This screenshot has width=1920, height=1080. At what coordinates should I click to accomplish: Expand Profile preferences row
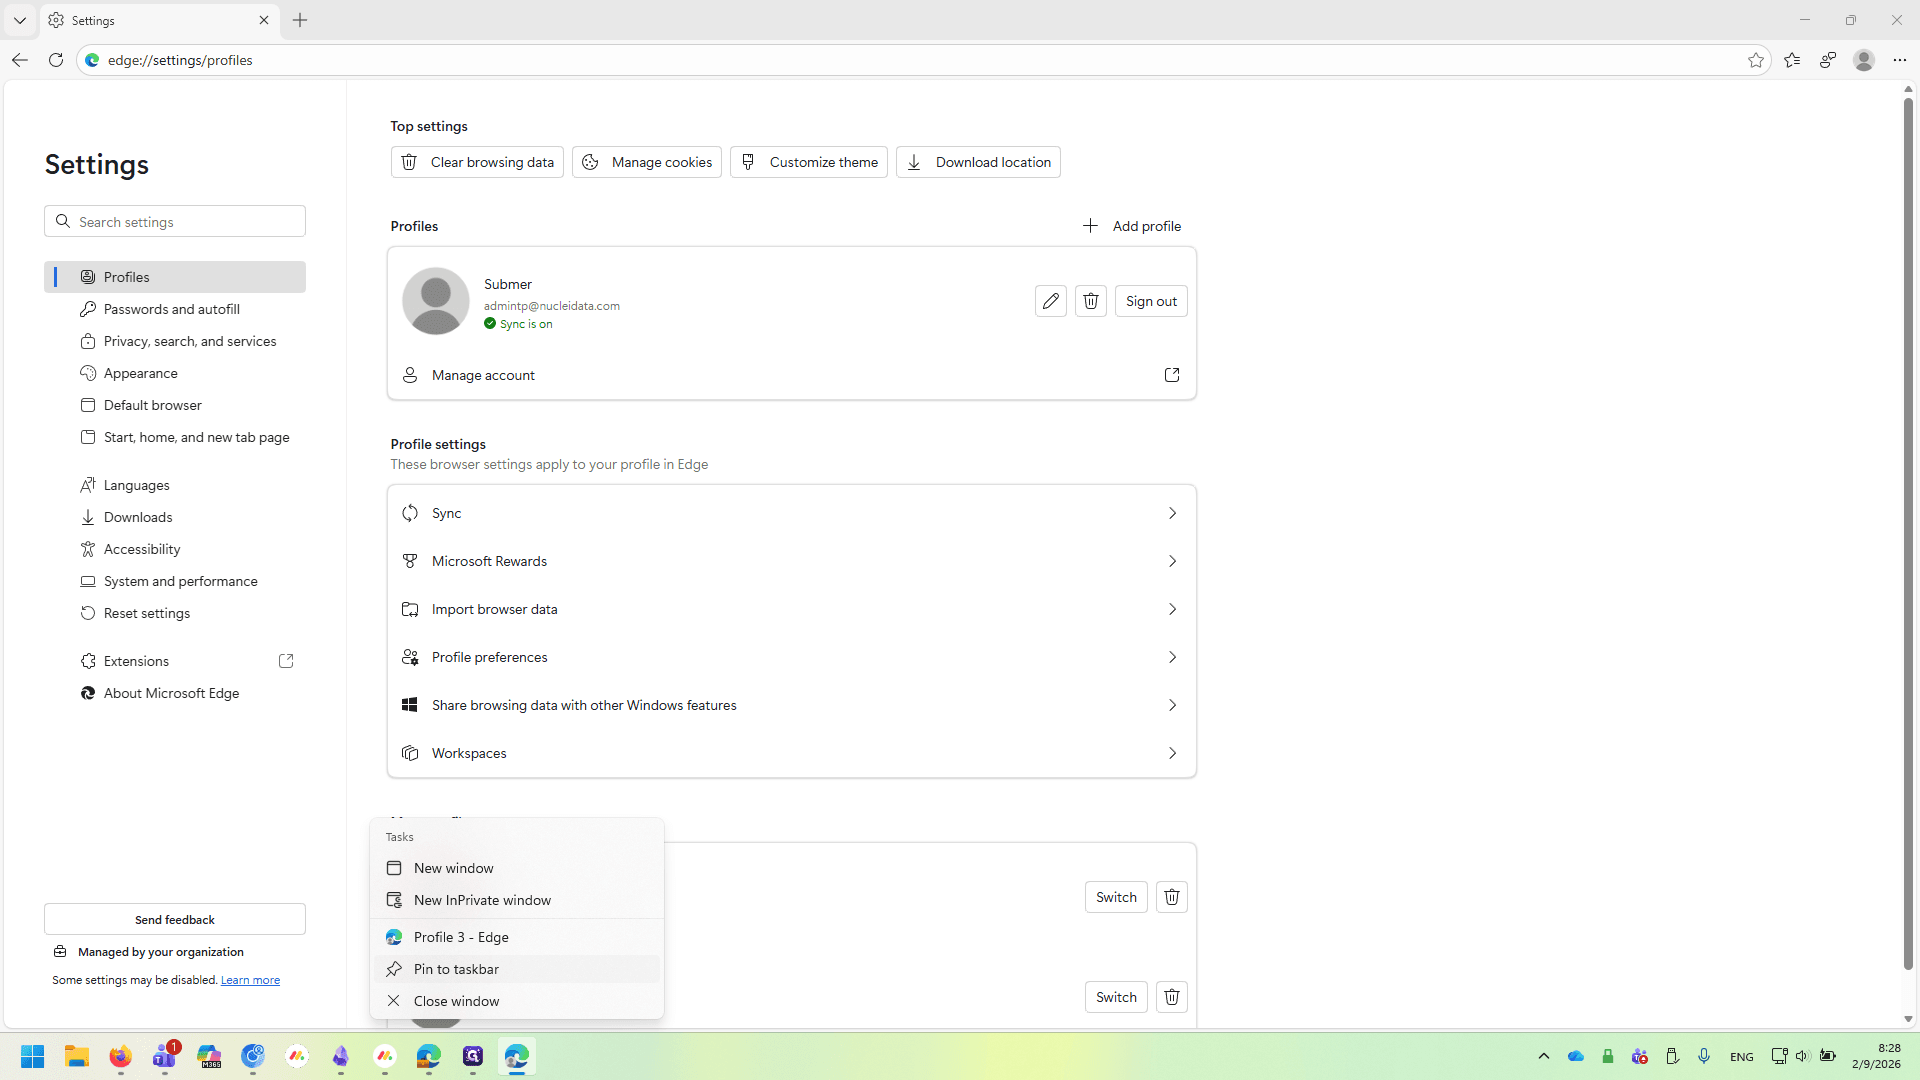(x=792, y=657)
